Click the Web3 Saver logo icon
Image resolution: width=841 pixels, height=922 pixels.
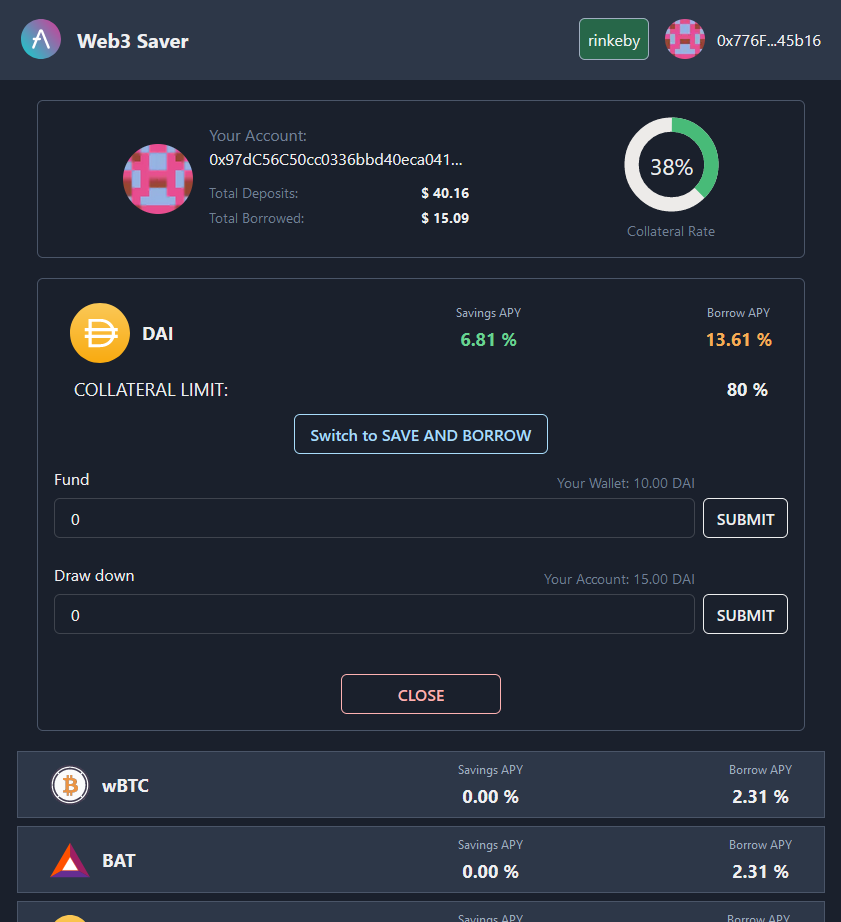click(x=41, y=40)
